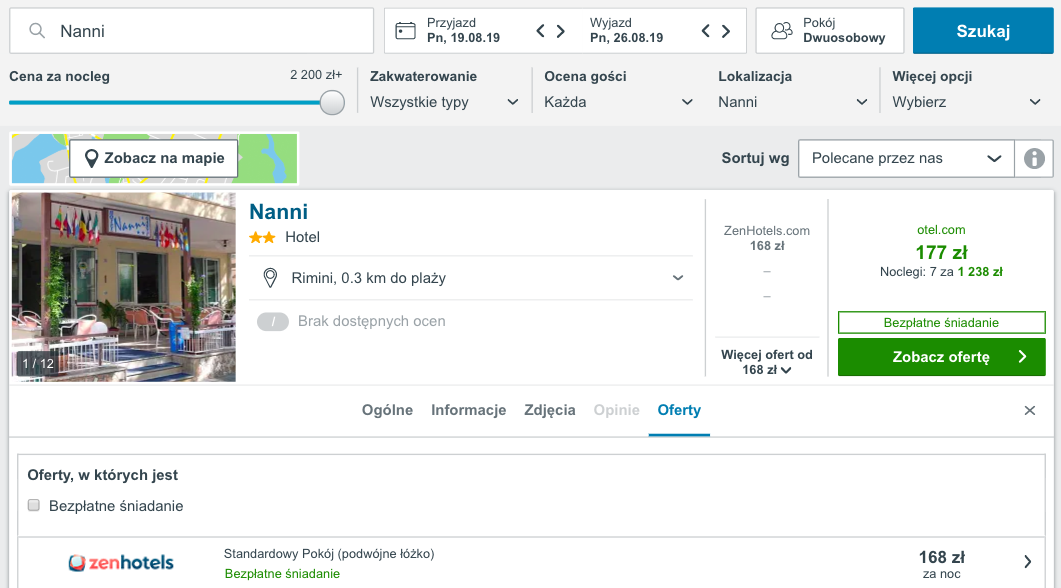Open the Ocena gości dropdown
This screenshot has width=1061, height=588.
(618, 102)
